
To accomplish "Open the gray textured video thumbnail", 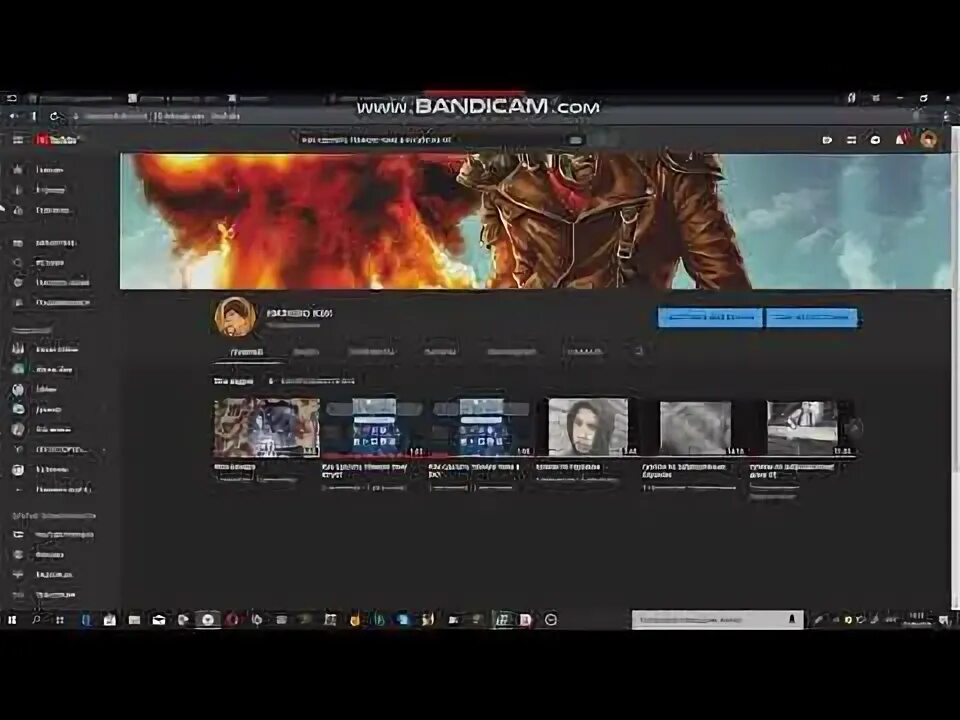I will (695, 427).
